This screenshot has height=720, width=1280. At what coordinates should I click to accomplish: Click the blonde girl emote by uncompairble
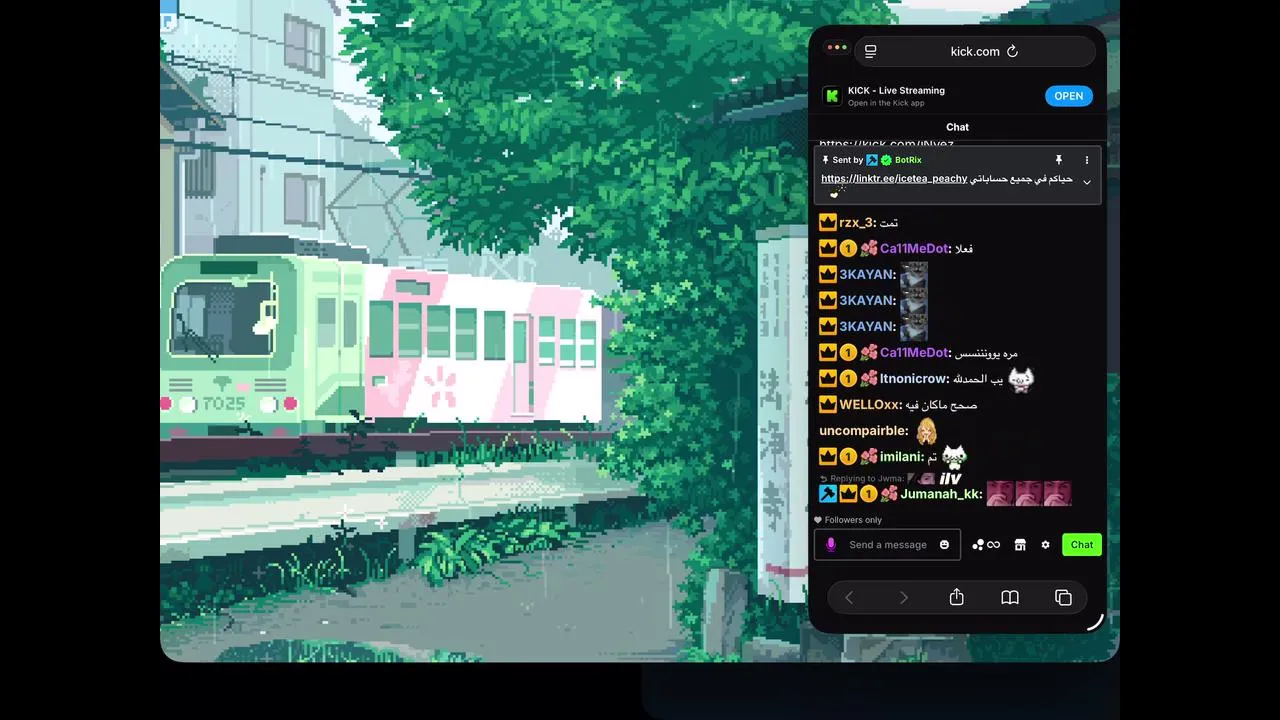point(927,431)
